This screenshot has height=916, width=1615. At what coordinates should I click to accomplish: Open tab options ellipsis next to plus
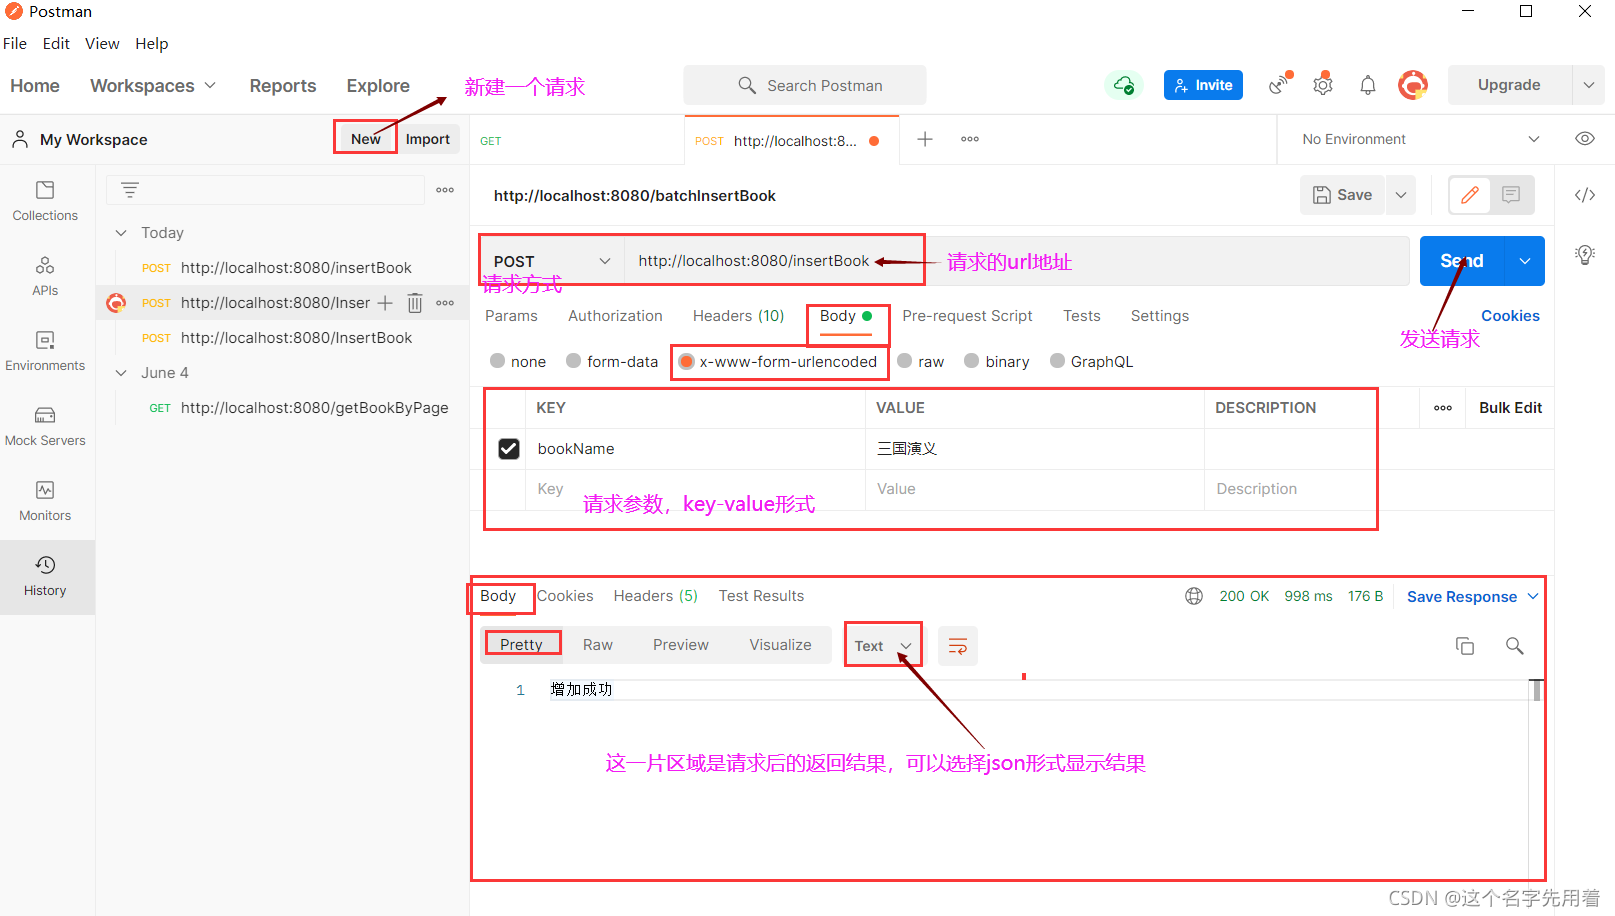tap(970, 139)
